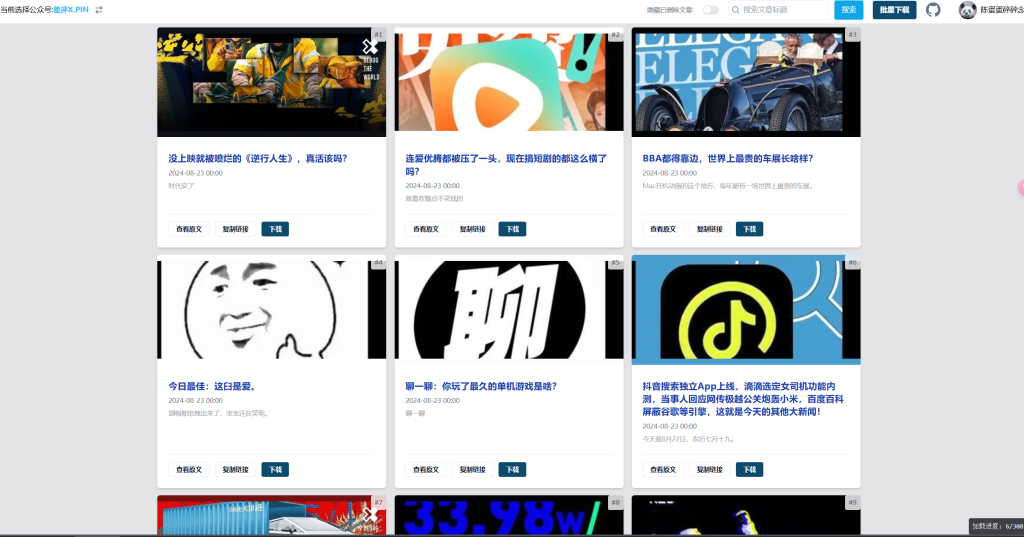Click the 加载进度 loading progress indicator

pyautogui.click(x=996, y=526)
